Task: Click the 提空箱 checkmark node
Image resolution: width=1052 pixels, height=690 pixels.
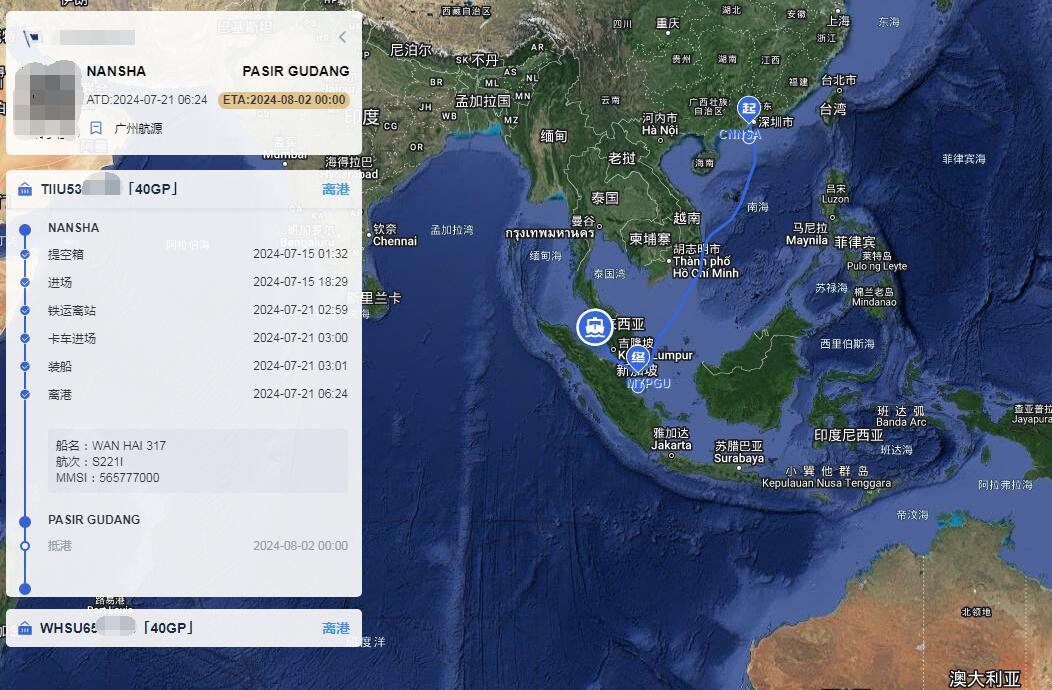Action: click(x=25, y=255)
